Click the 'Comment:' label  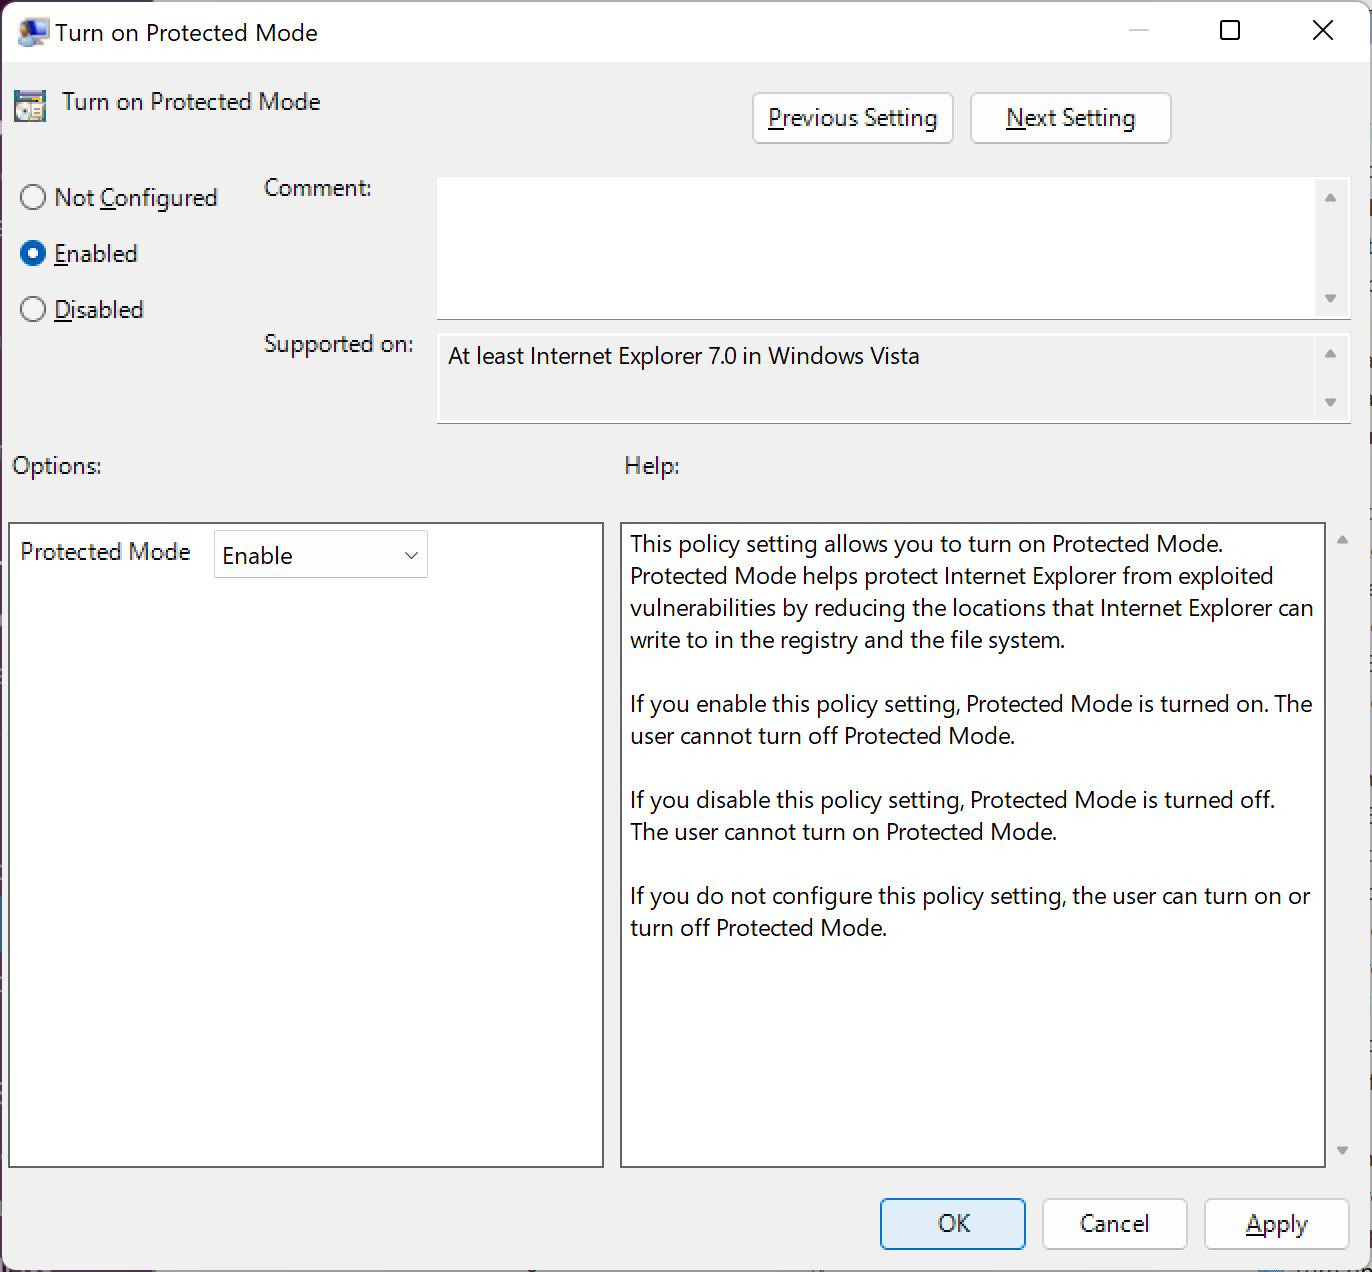(318, 188)
